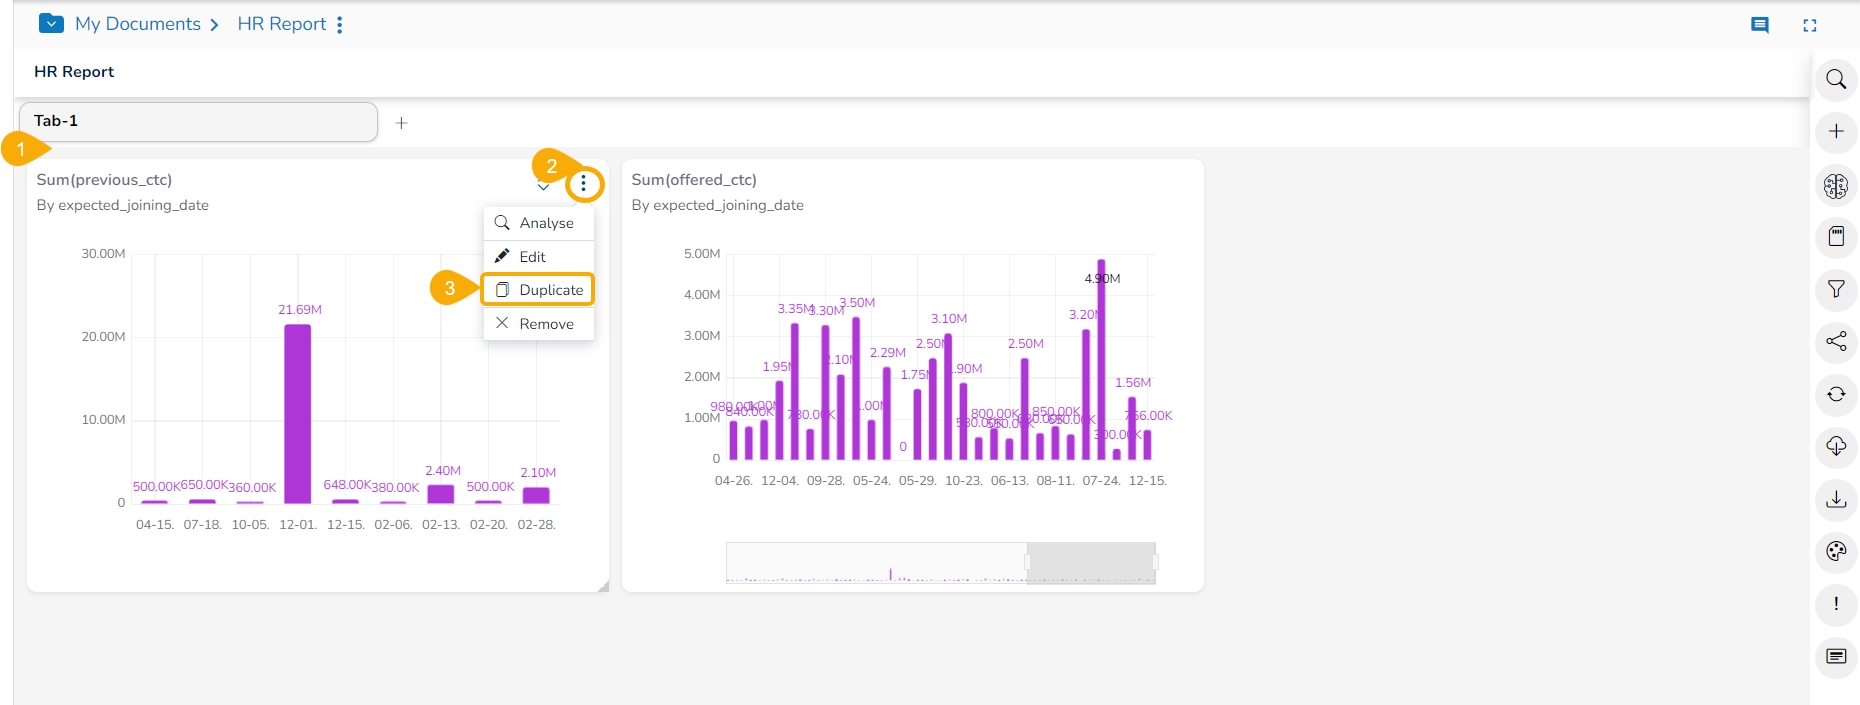
Task: Click the 2.10M bar in previous_ctc chart
Action: (x=536, y=495)
